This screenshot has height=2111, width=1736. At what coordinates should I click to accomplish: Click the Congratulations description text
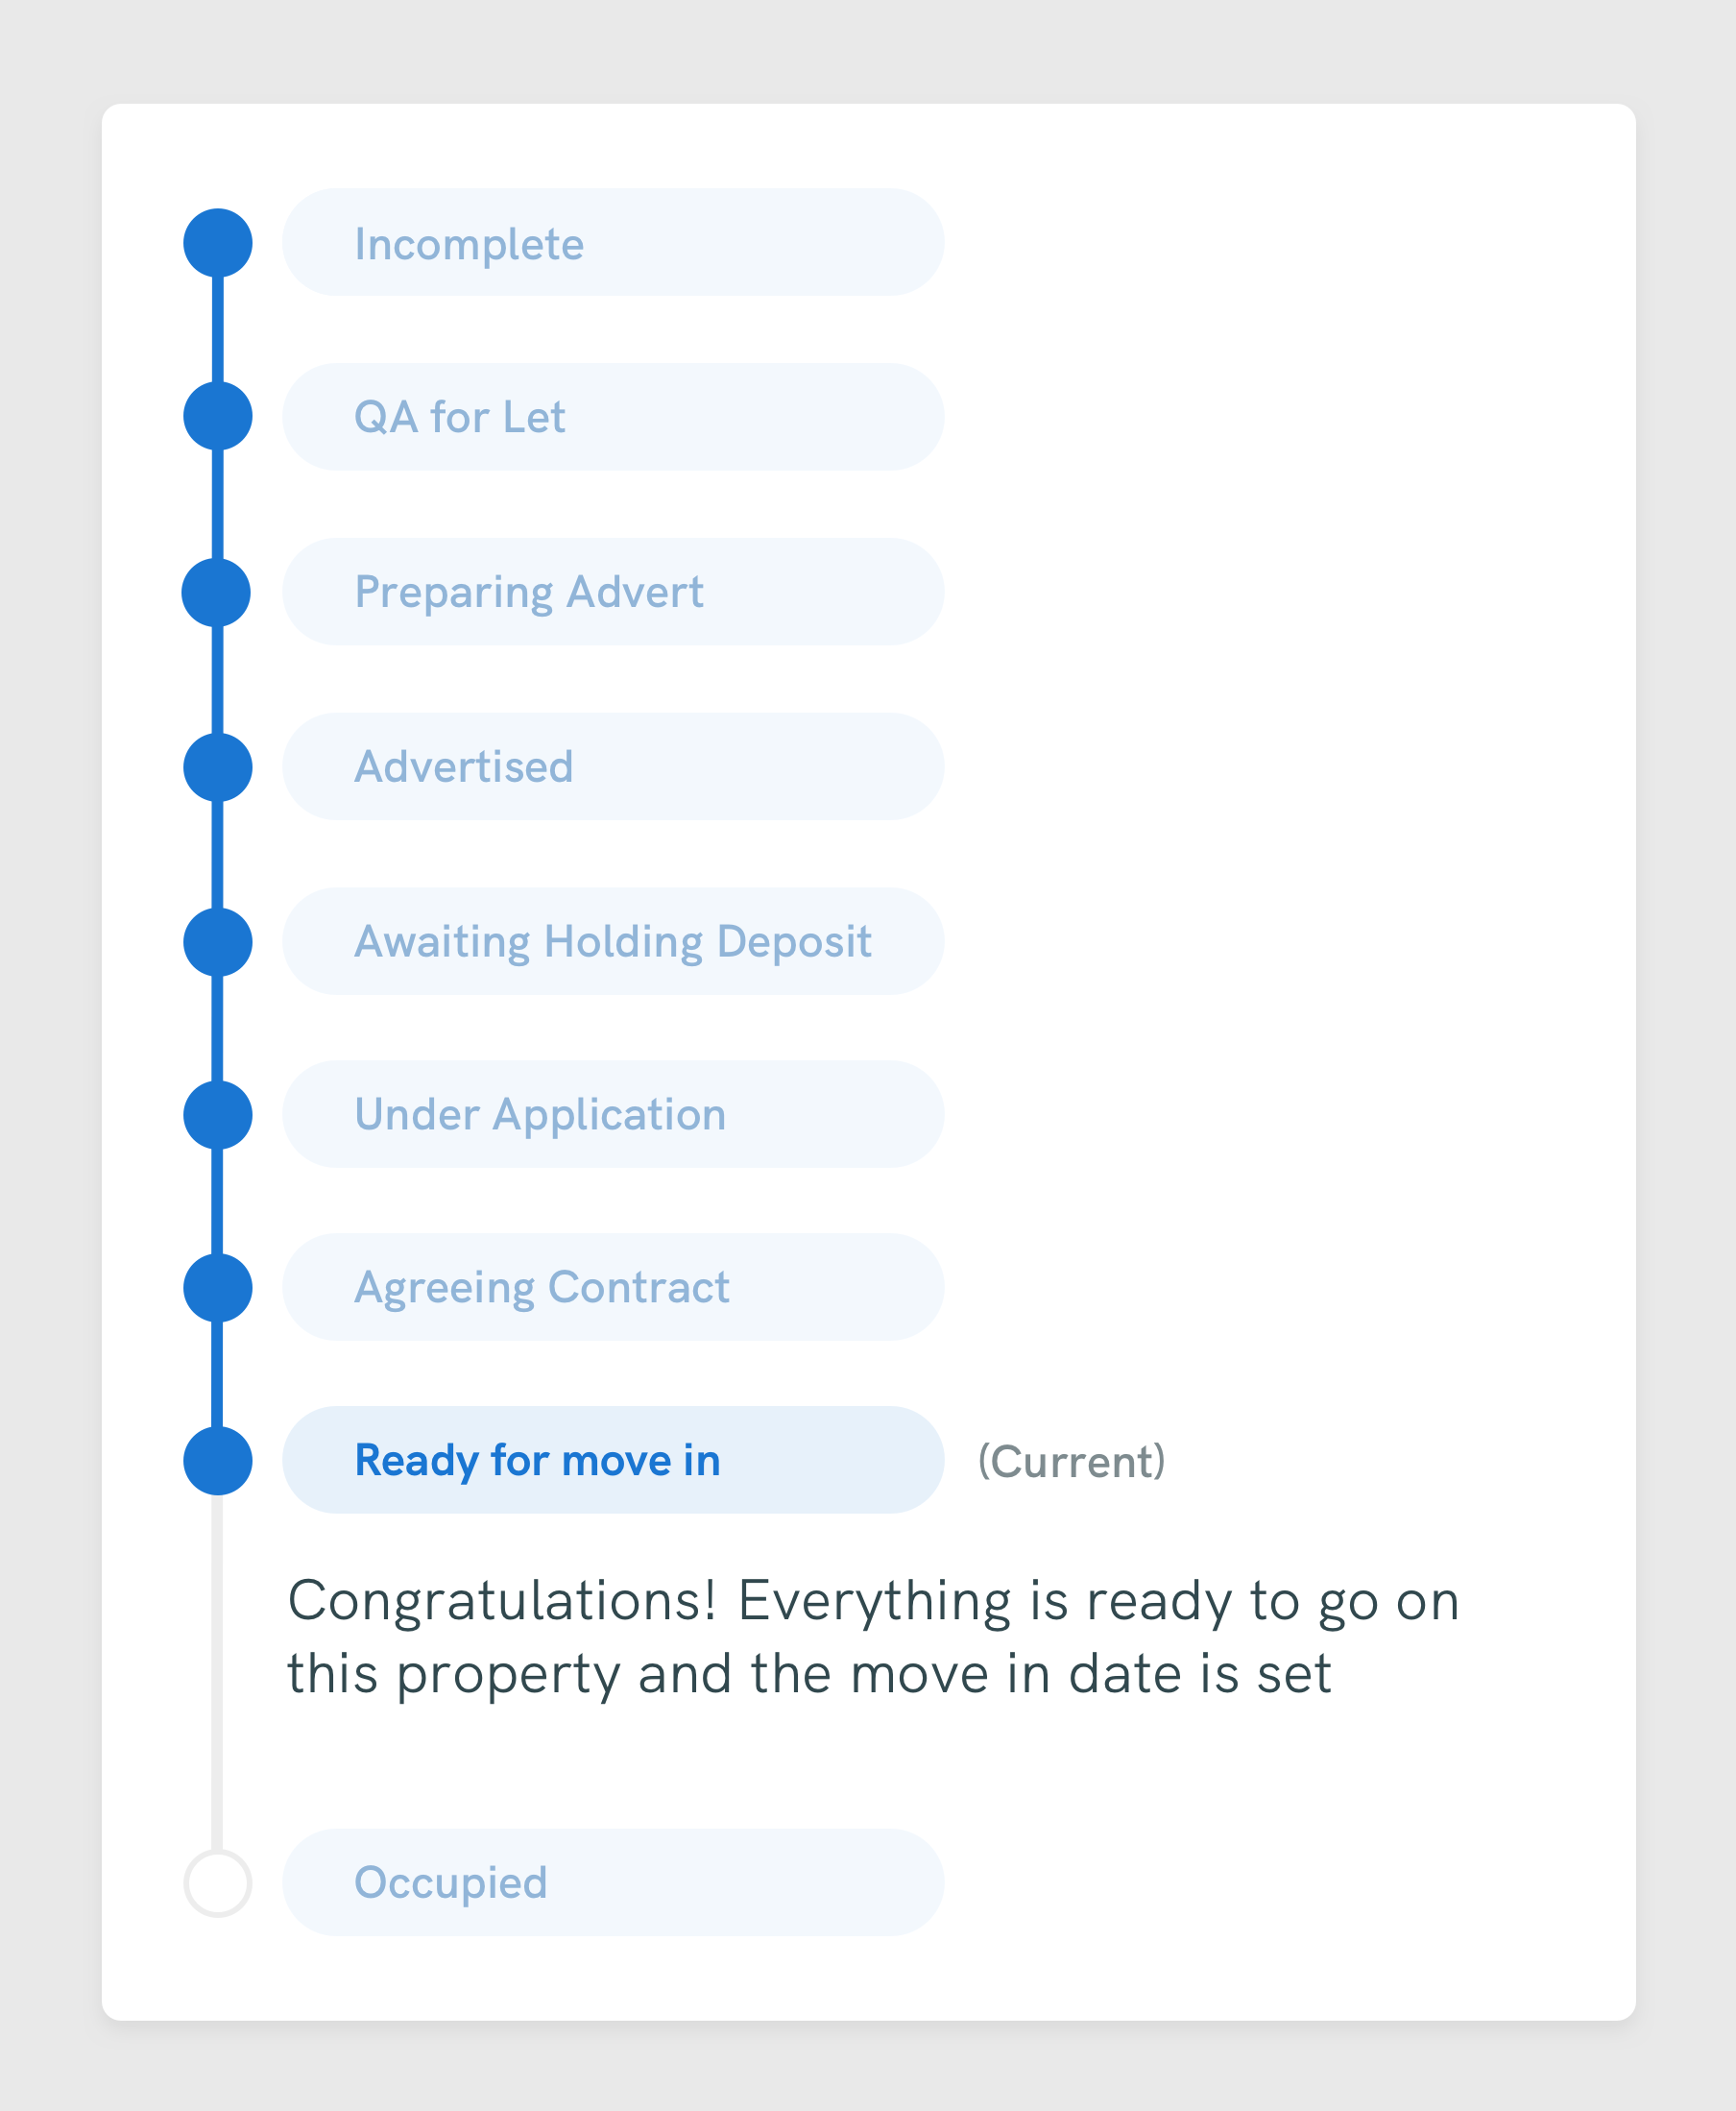[x=873, y=1637]
